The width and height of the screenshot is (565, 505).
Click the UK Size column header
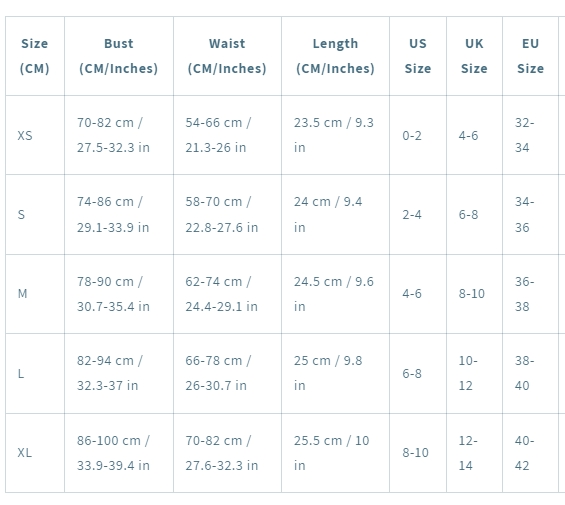pyautogui.click(x=475, y=56)
